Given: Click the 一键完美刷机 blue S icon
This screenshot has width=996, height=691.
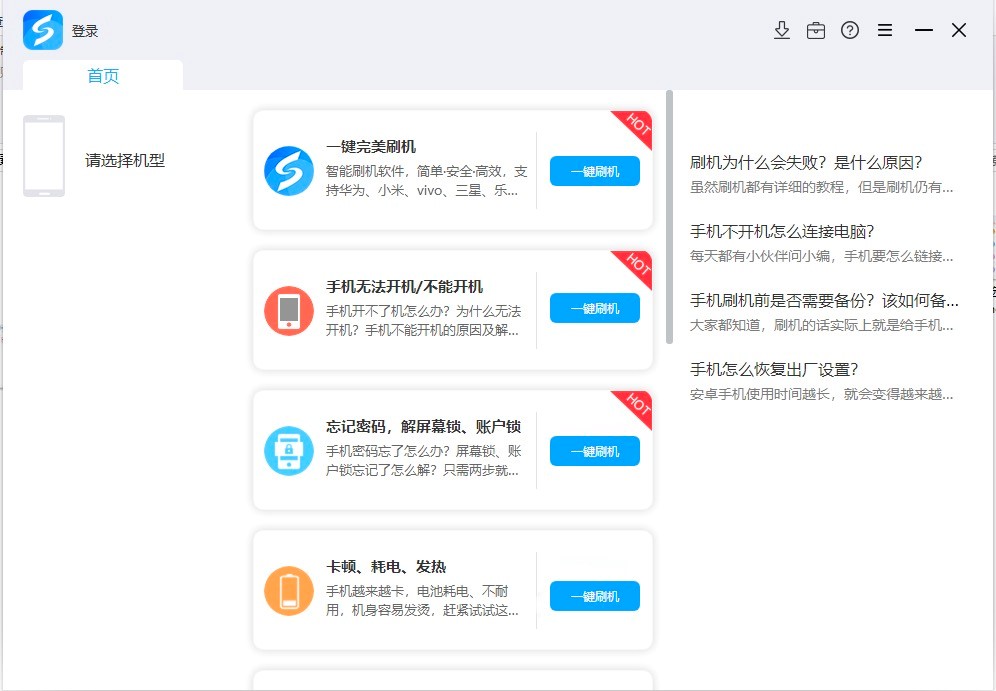Looking at the screenshot, I should click(288, 171).
